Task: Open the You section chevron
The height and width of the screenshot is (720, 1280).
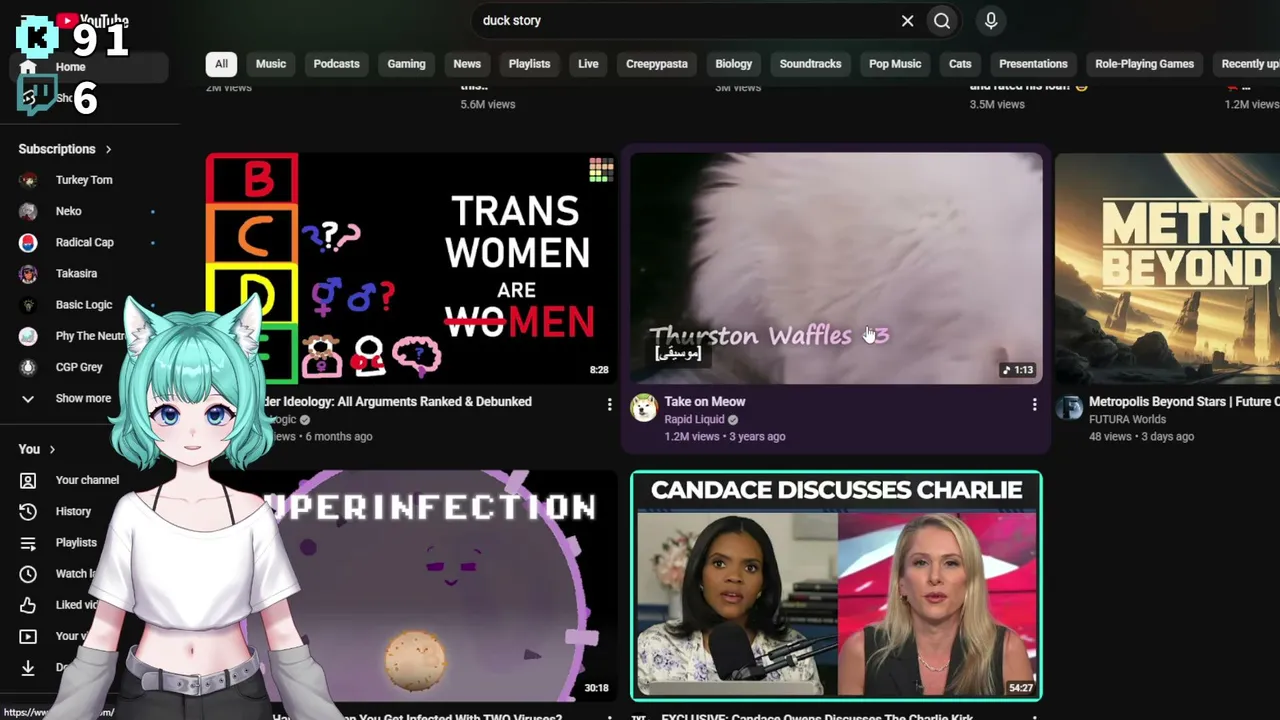Action: (52, 450)
